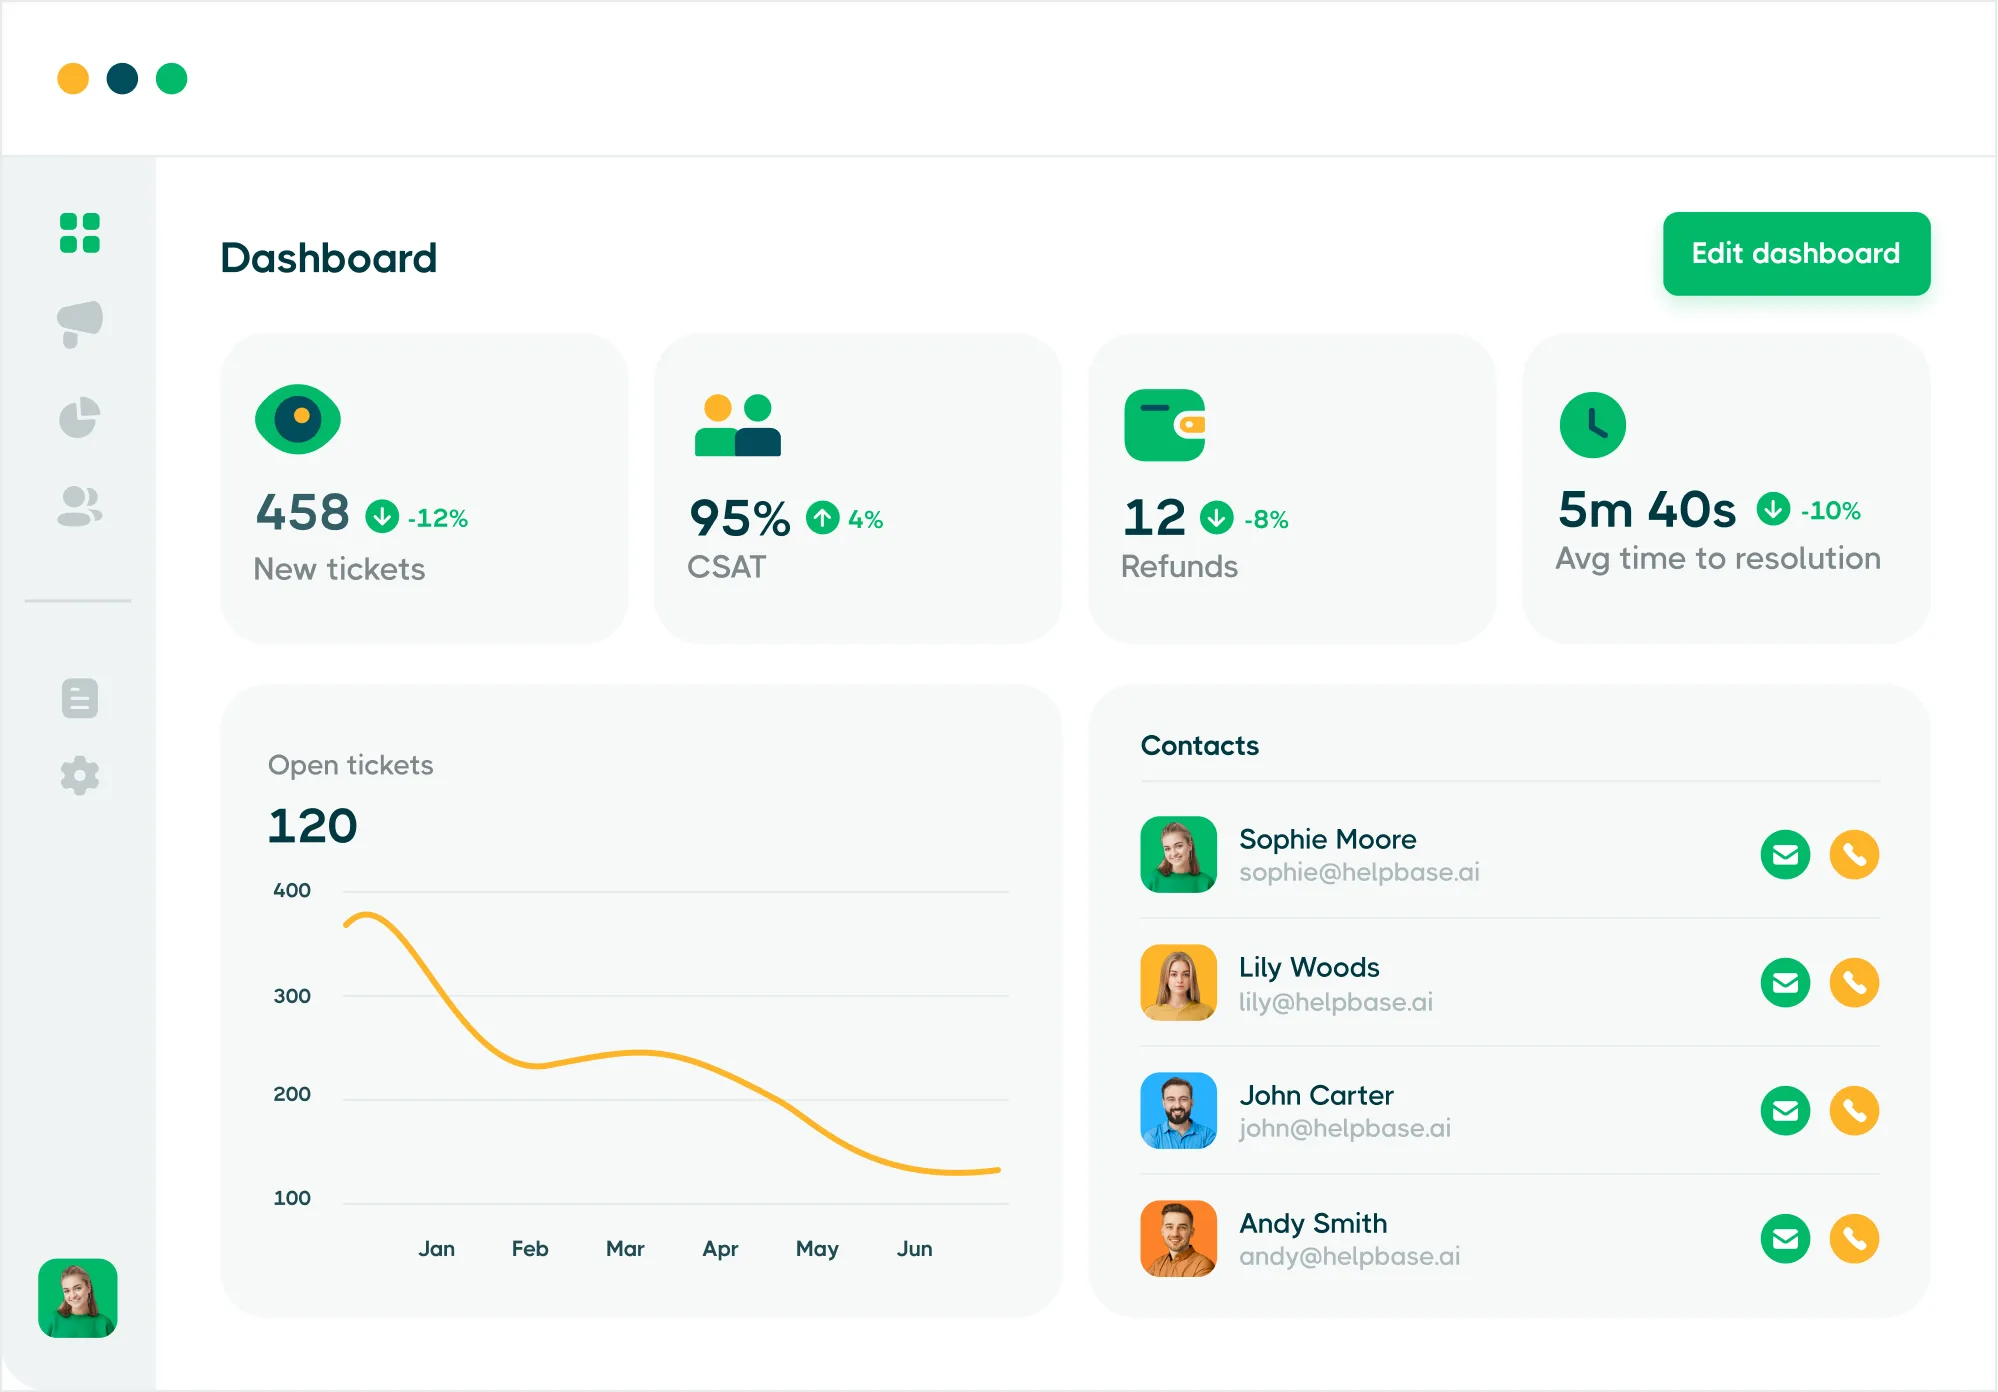
Task: Open the document notes icon in sidebar
Action: pyautogui.click(x=80, y=698)
